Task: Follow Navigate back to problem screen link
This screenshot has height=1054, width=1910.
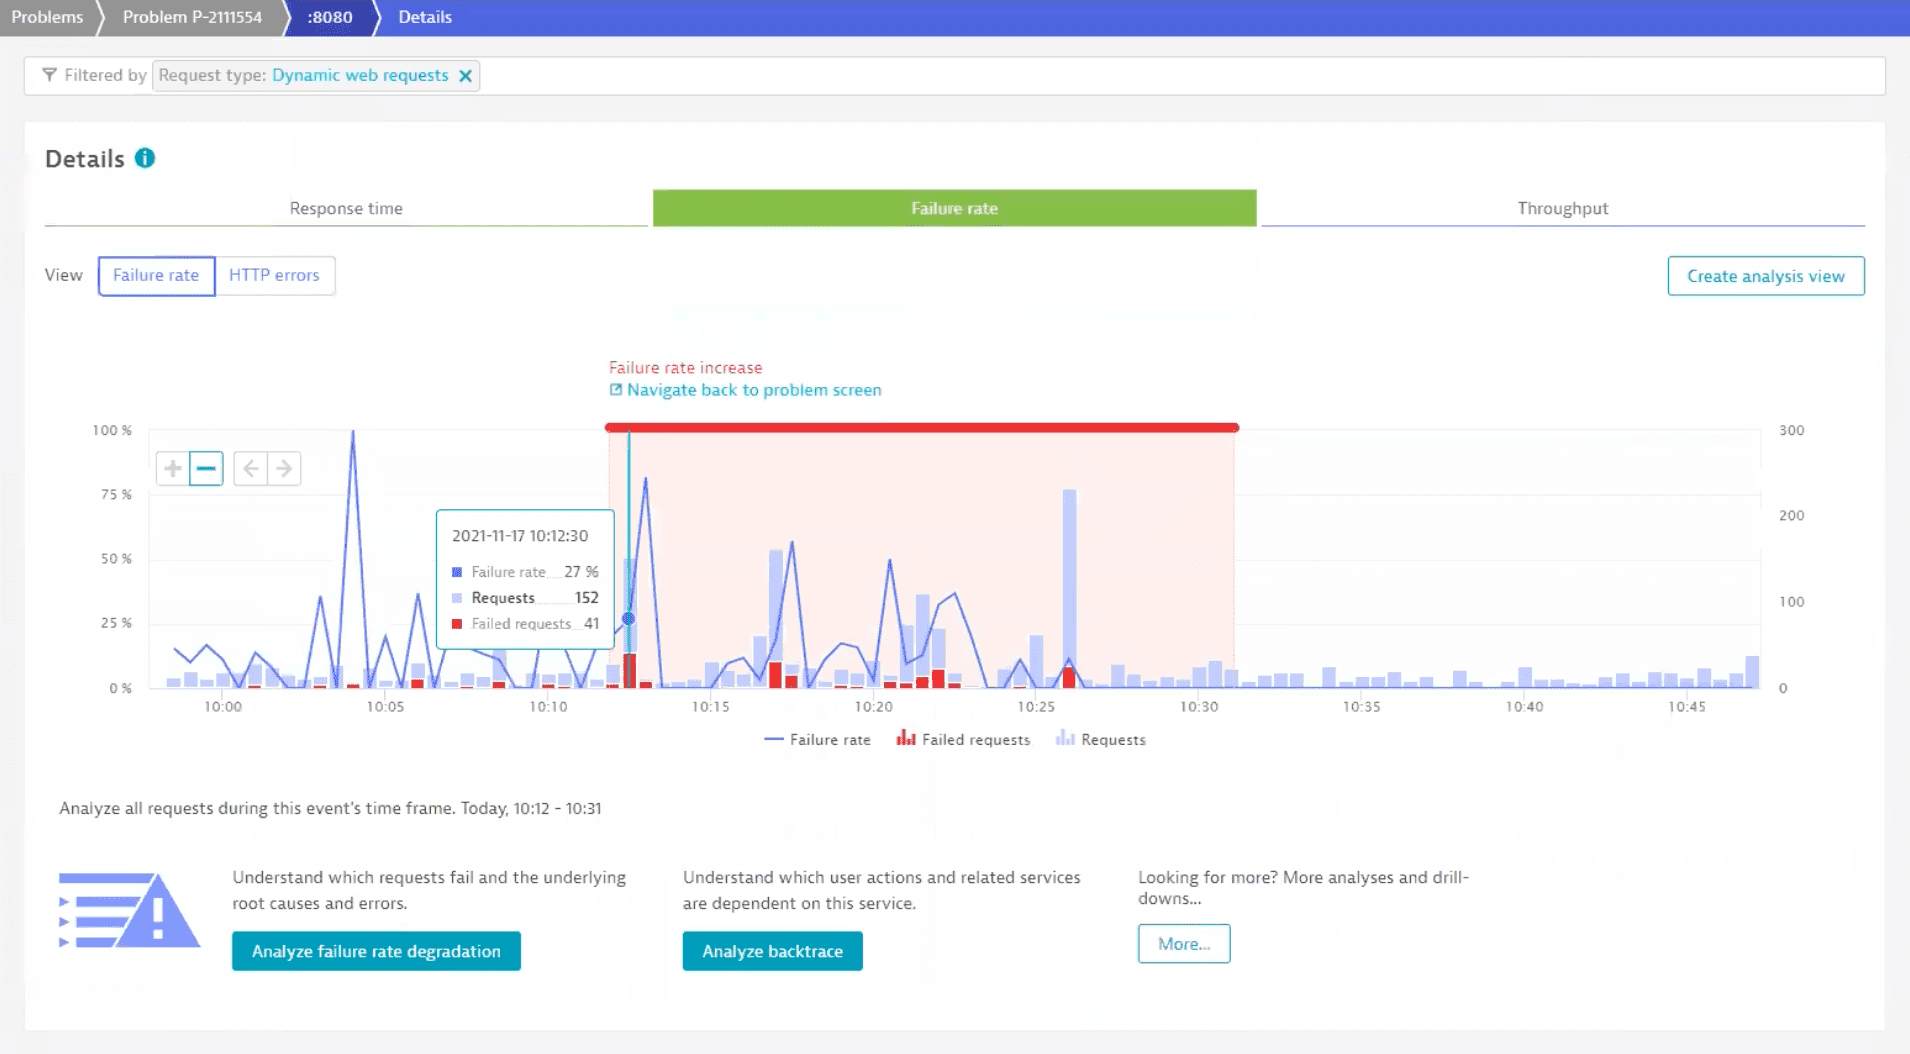Action: click(x=753, y=390)
